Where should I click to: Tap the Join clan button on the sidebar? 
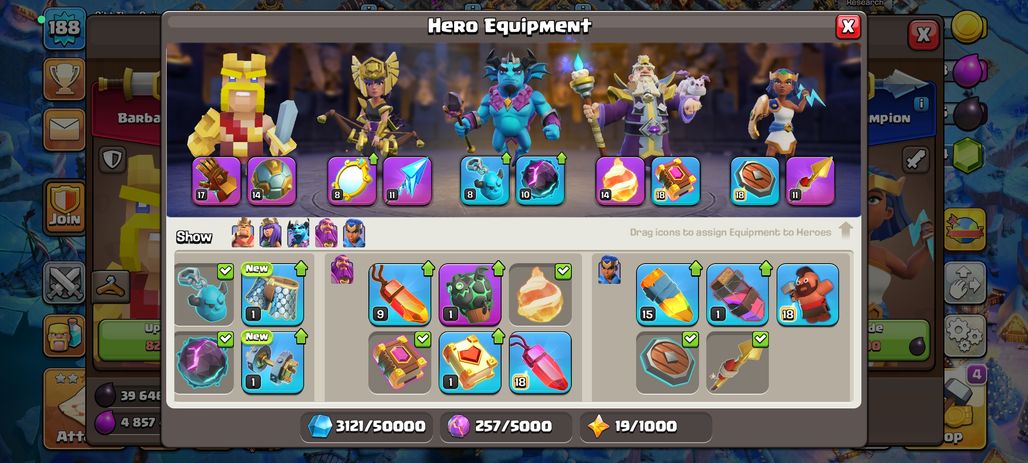pos(64,207)
